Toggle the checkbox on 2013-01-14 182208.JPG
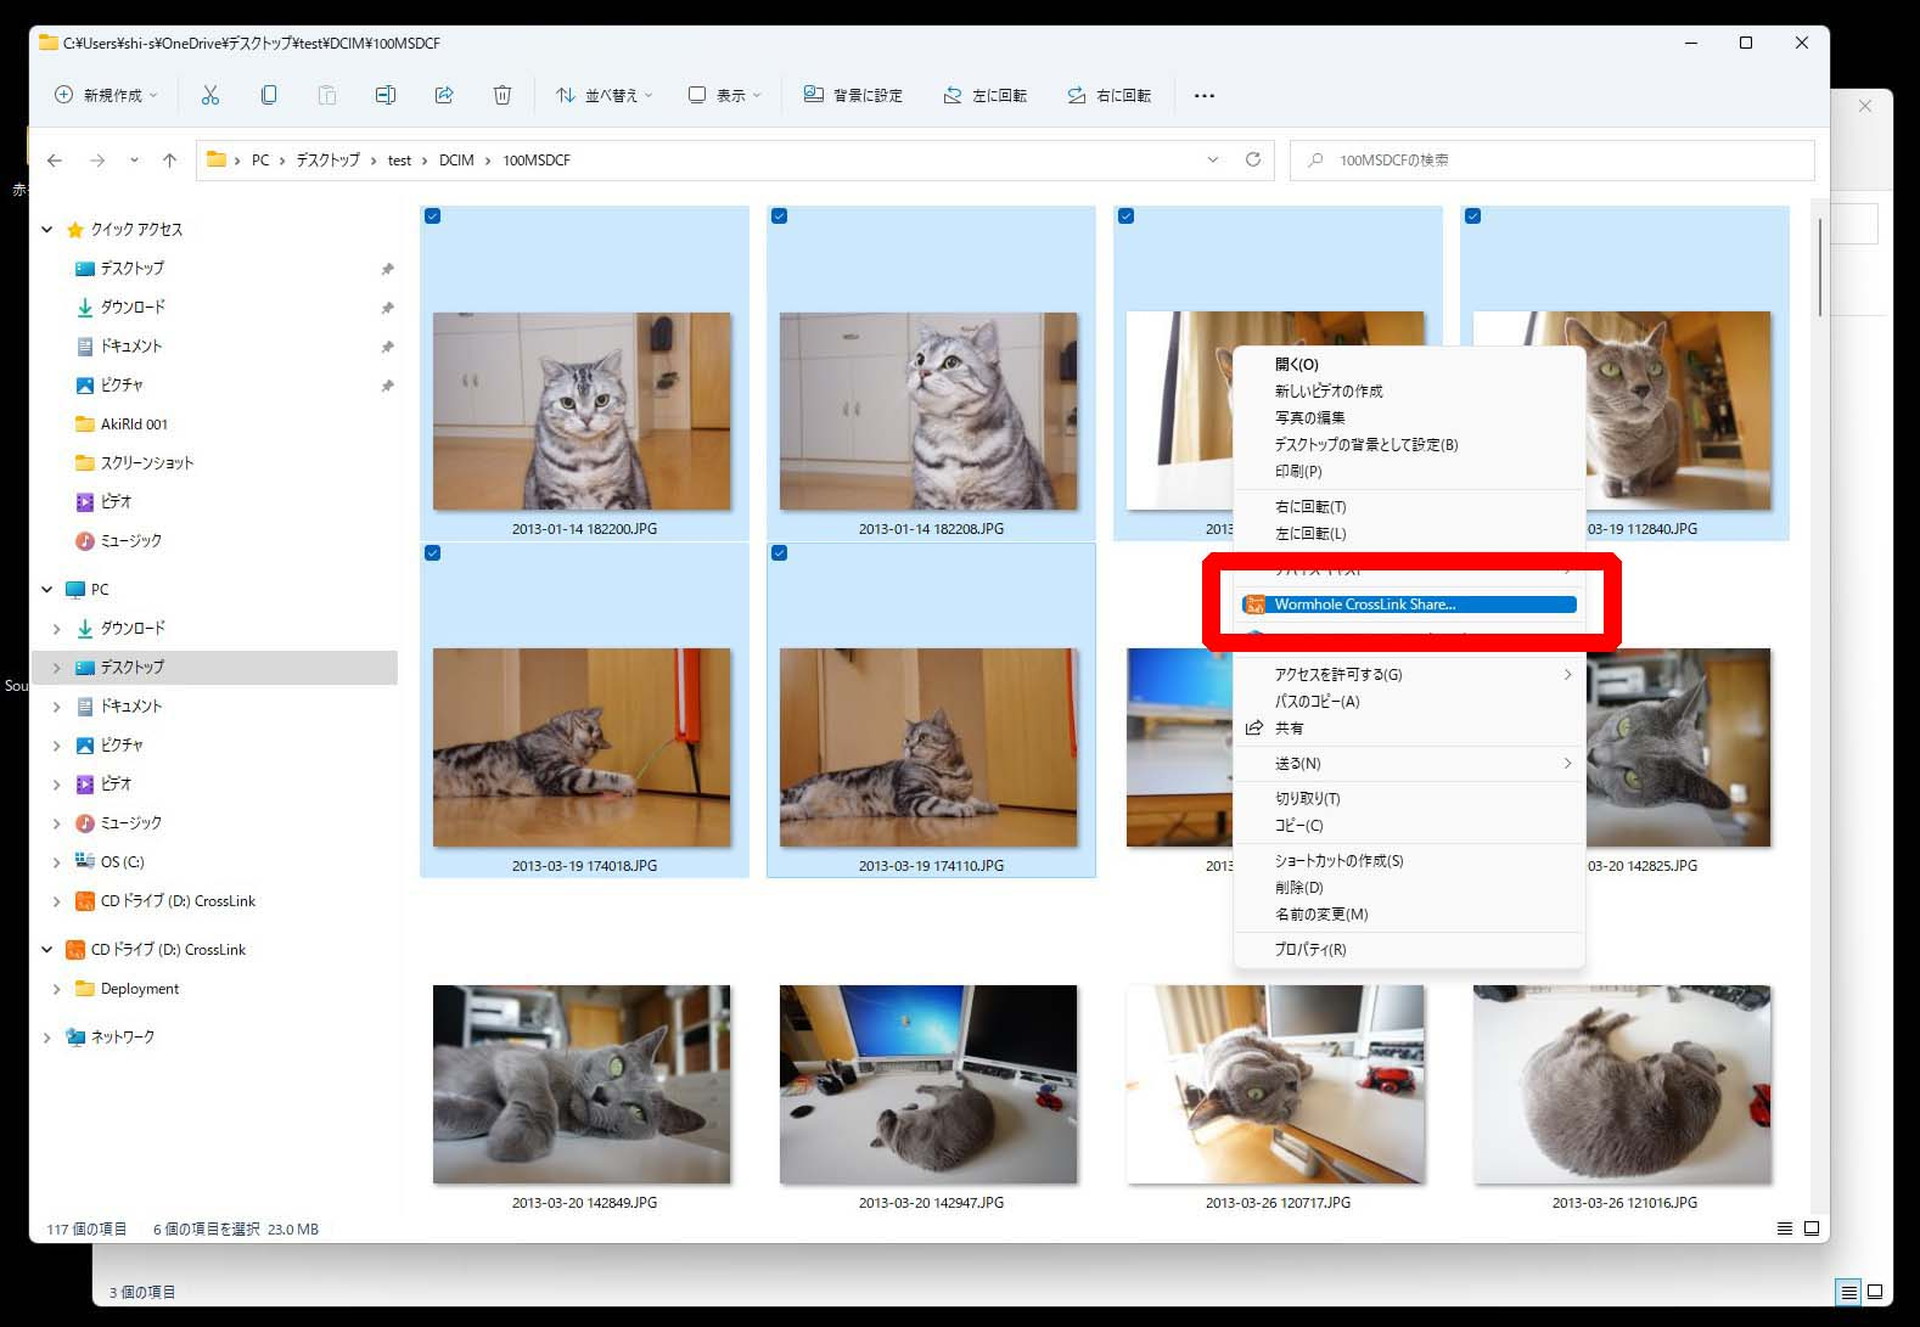The image size is (1920, 1327). click(x=780, y=215)
